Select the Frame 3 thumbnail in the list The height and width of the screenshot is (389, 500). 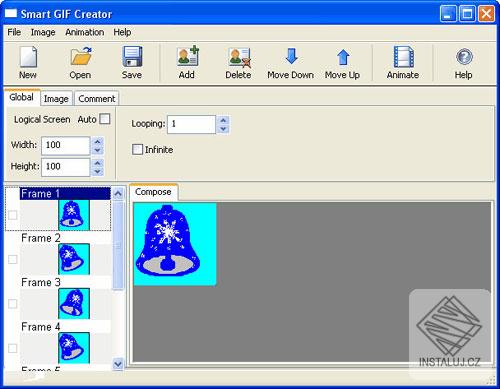(74, 303)
